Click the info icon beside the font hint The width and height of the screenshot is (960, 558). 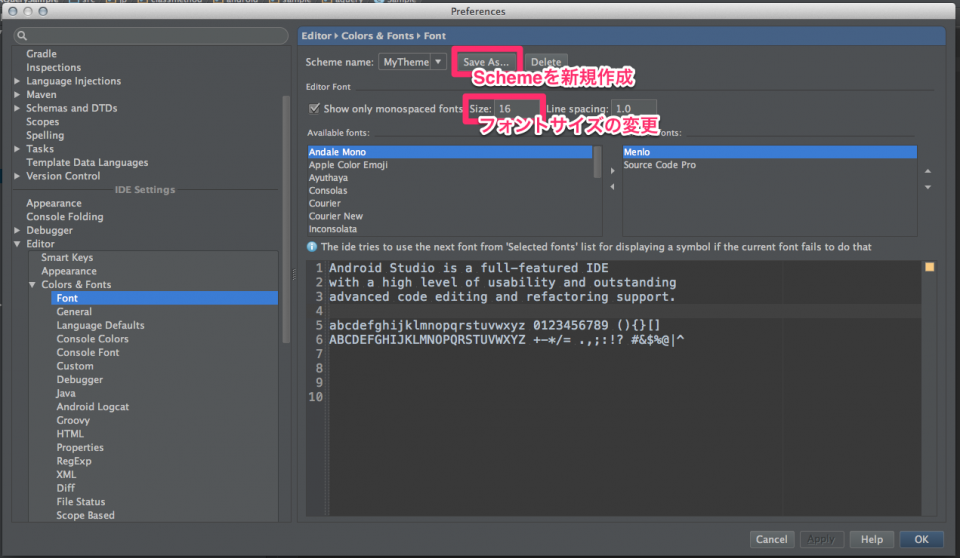312,247
